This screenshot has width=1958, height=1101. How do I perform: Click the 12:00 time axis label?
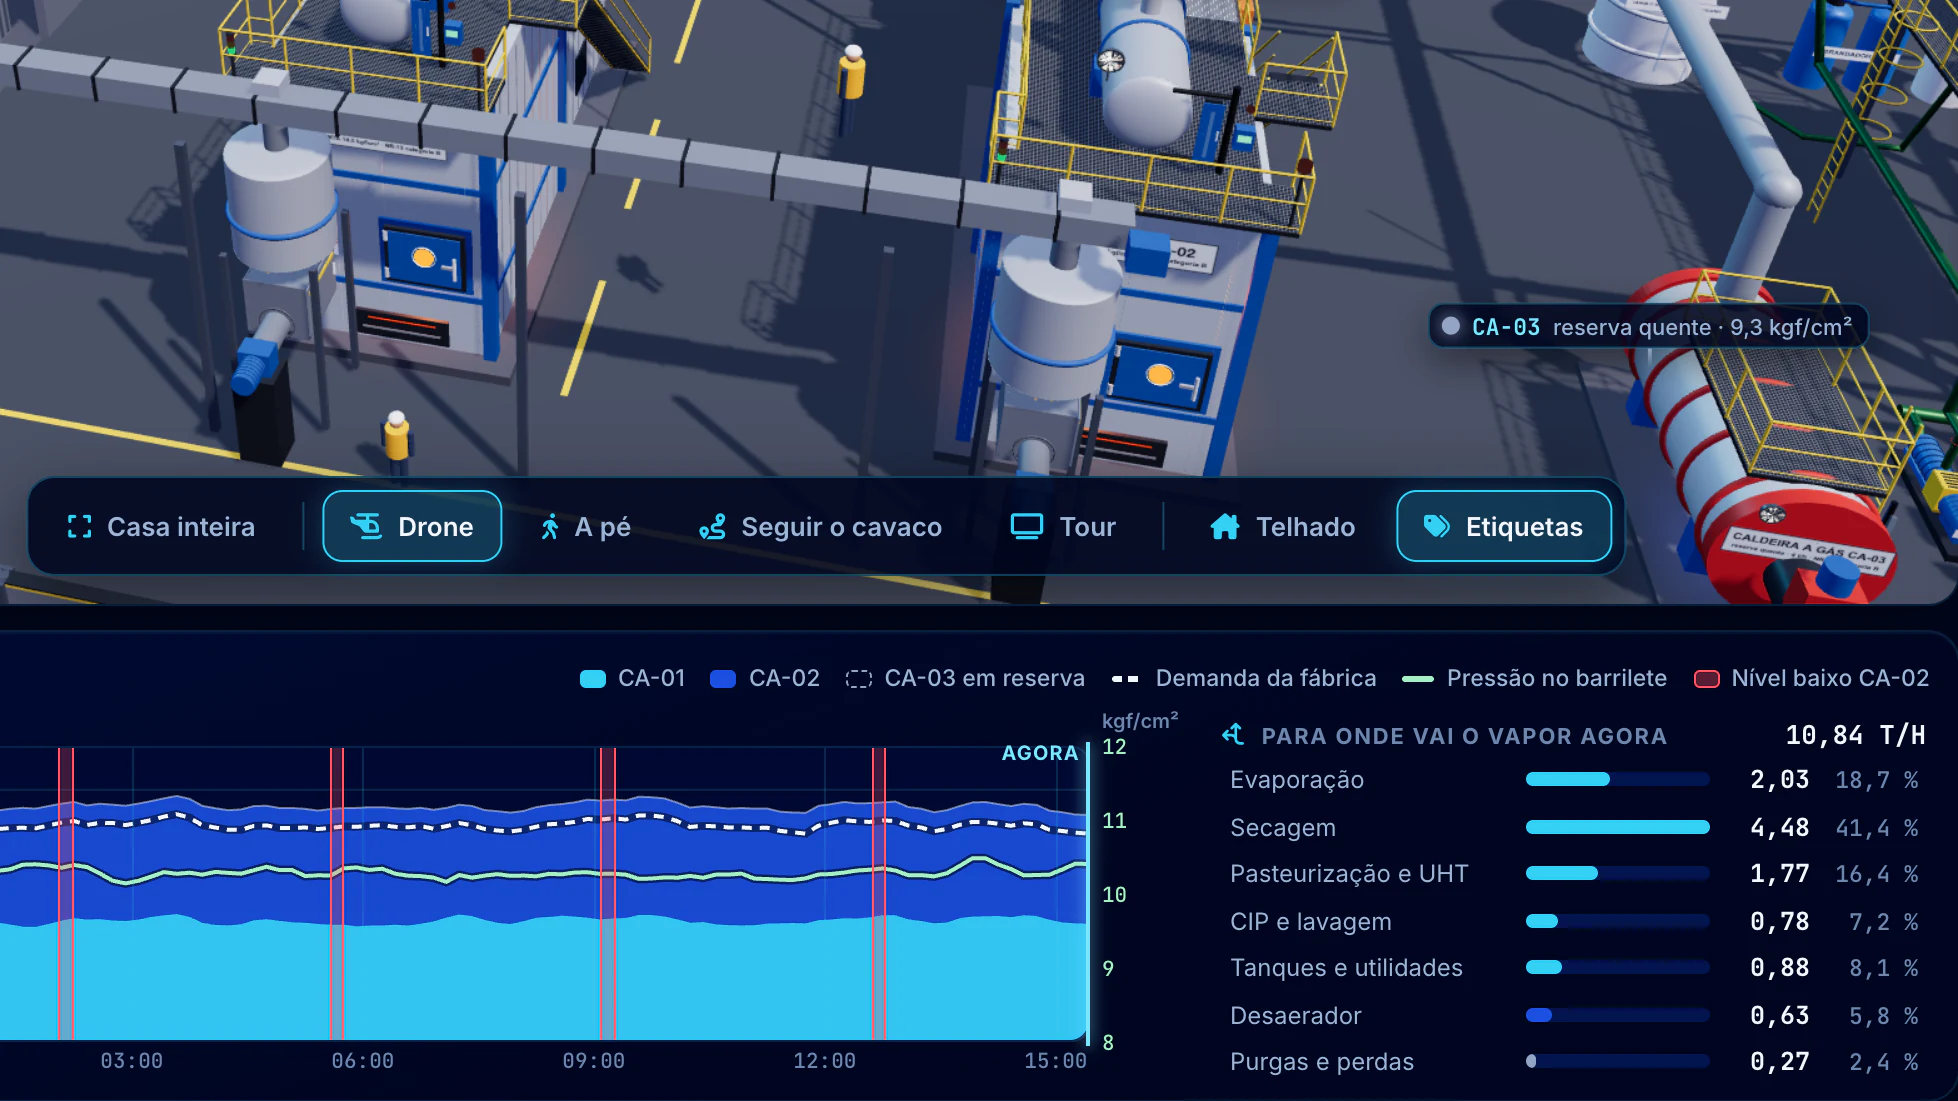click(824, 1061)
